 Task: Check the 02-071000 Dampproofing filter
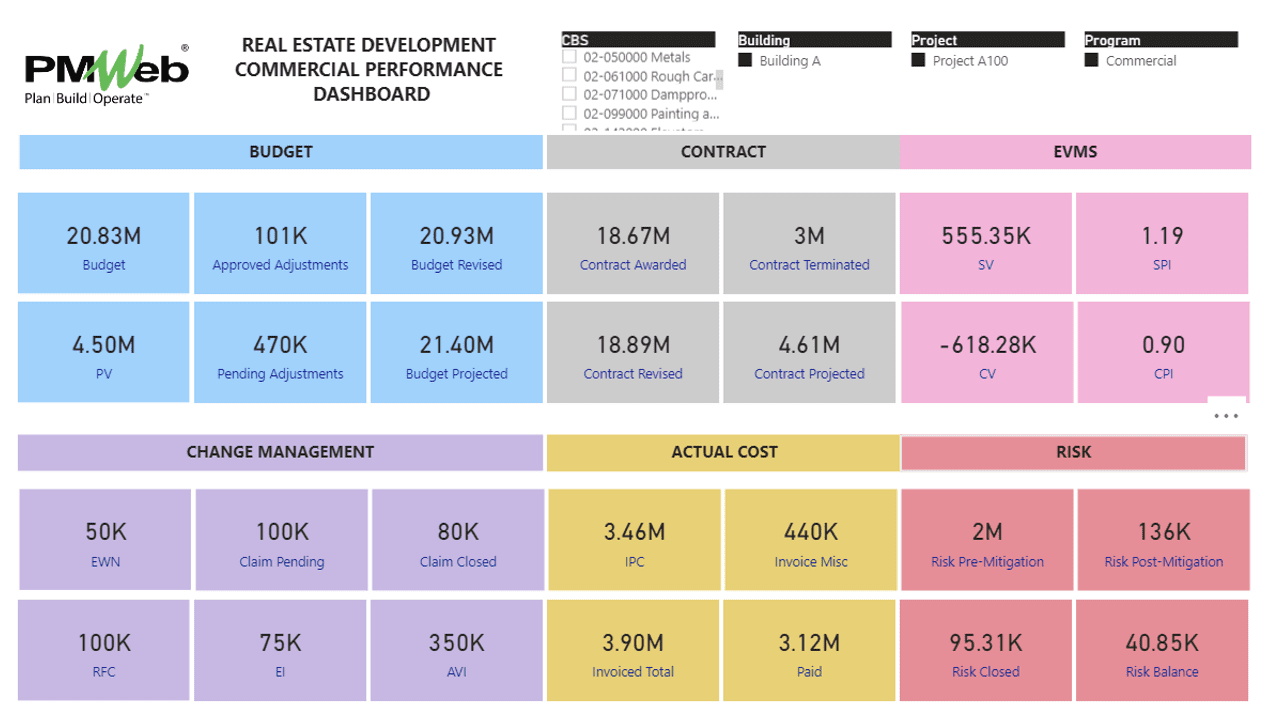[570, 93]
